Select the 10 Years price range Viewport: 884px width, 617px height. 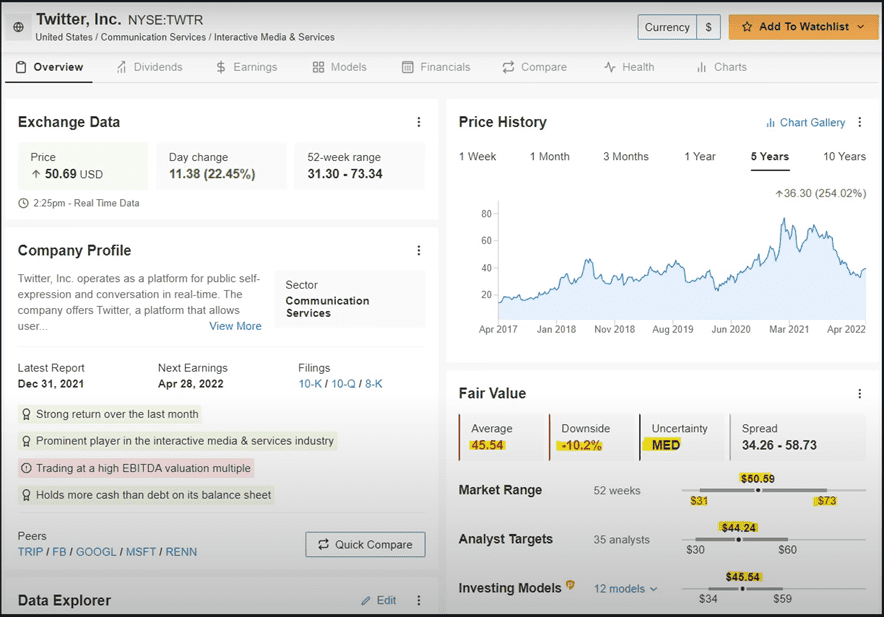coord(844,157)
